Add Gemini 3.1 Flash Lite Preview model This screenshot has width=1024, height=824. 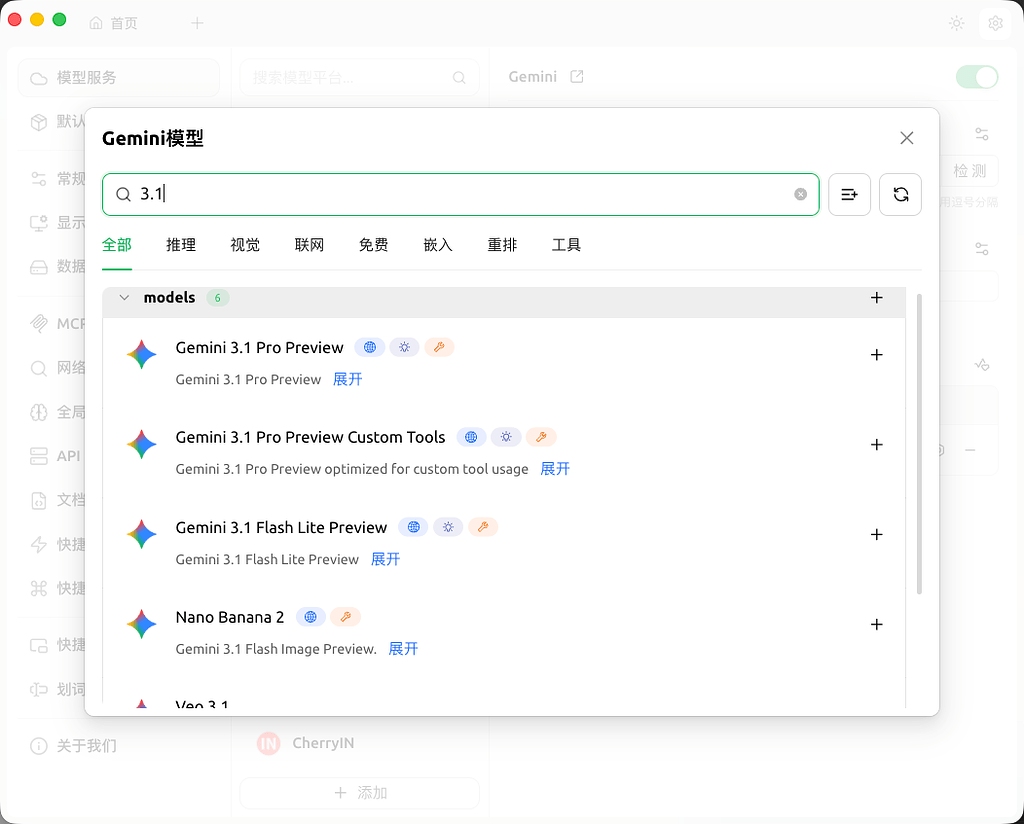pyautogui.click(x=876, y=534)
